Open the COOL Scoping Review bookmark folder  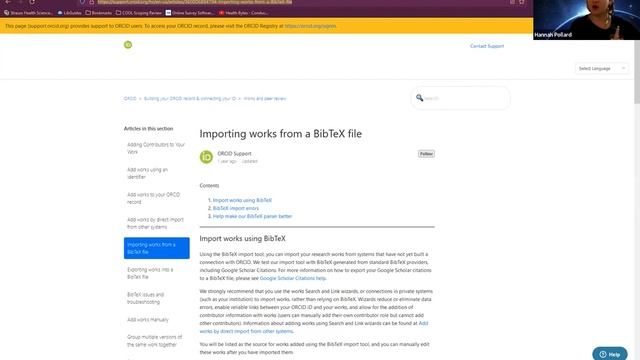tap(139, 13)
